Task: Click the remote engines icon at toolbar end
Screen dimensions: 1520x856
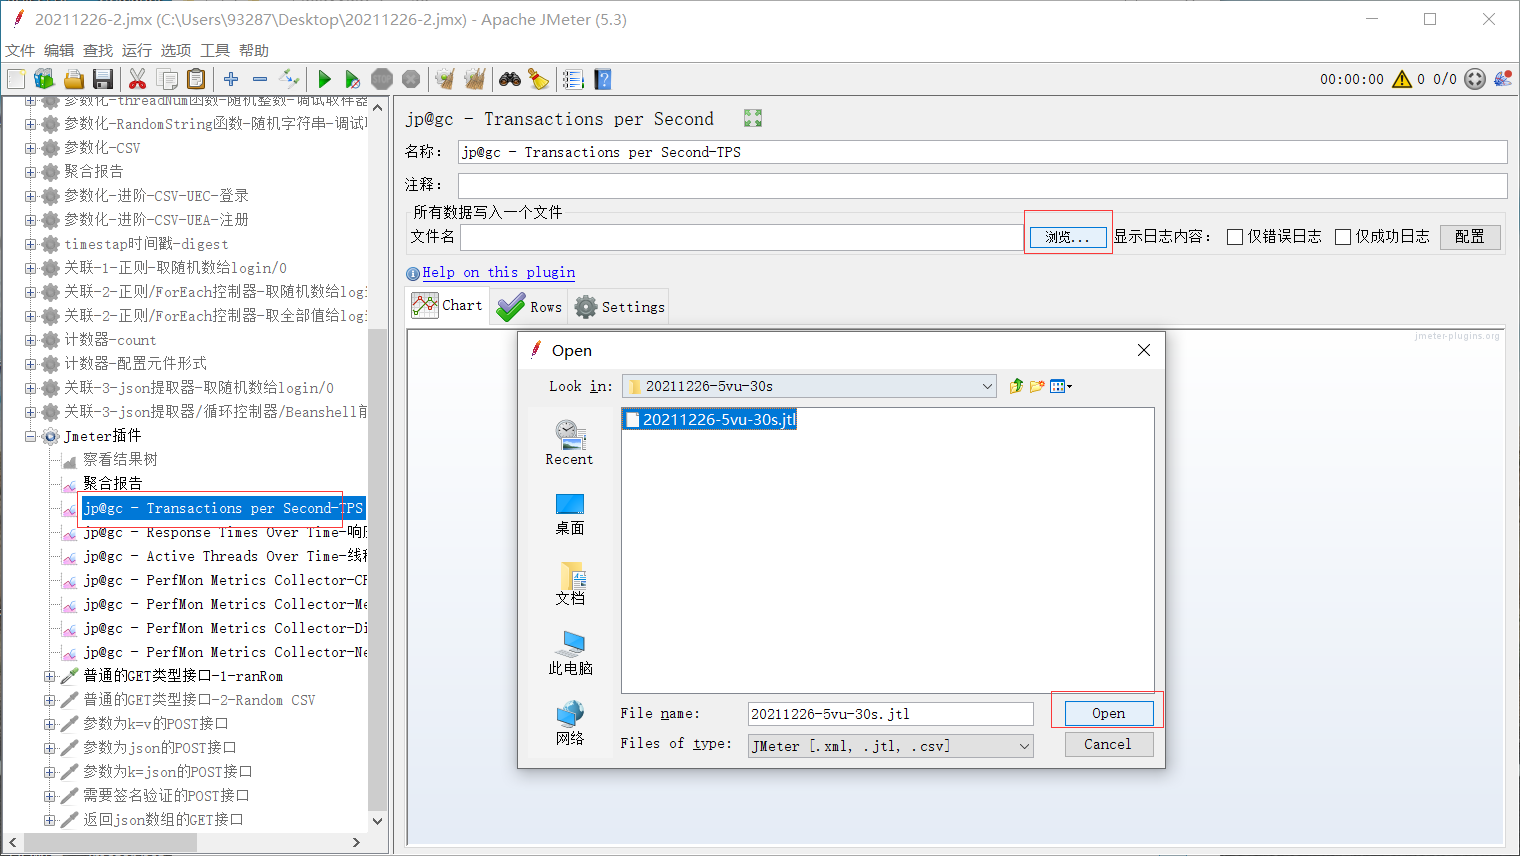Action: point(1503,79)
